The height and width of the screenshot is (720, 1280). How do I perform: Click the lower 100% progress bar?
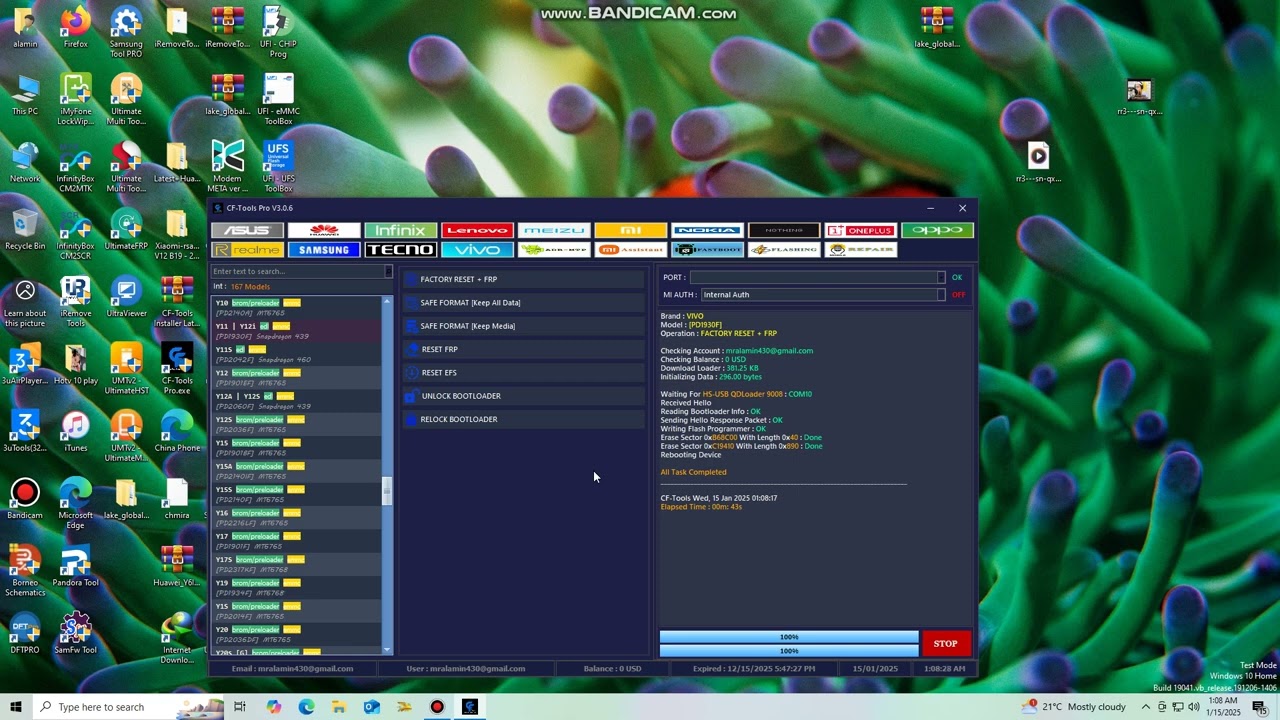pyautogui.click(x=789, y=651)
